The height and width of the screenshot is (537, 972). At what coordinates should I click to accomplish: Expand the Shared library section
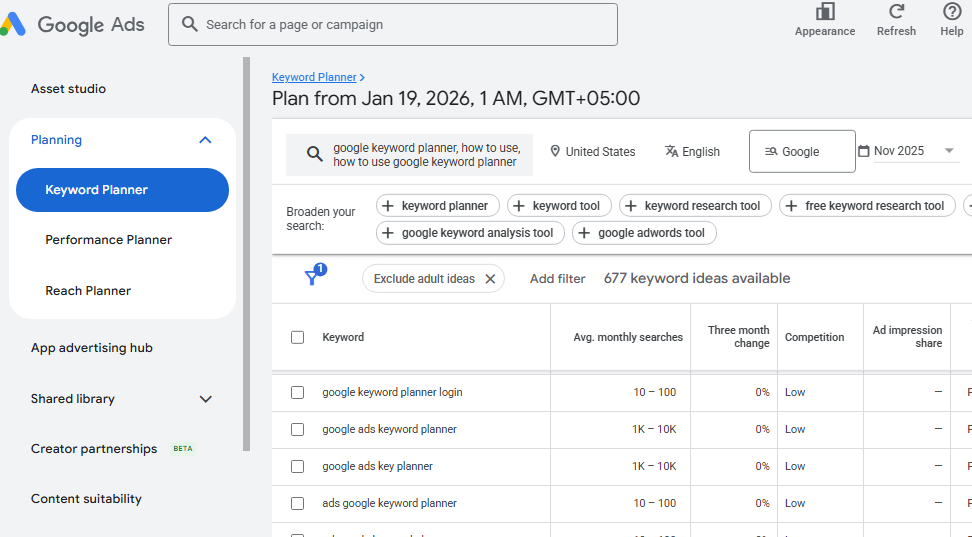(x=205, y=399)
